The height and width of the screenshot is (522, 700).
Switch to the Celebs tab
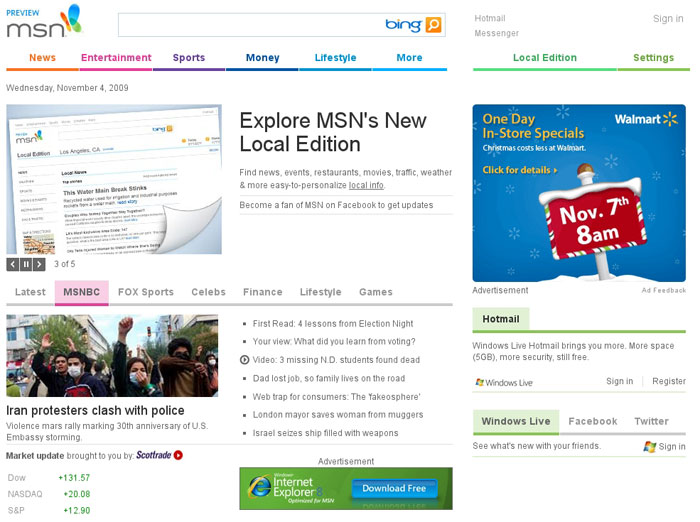[208, 292]
